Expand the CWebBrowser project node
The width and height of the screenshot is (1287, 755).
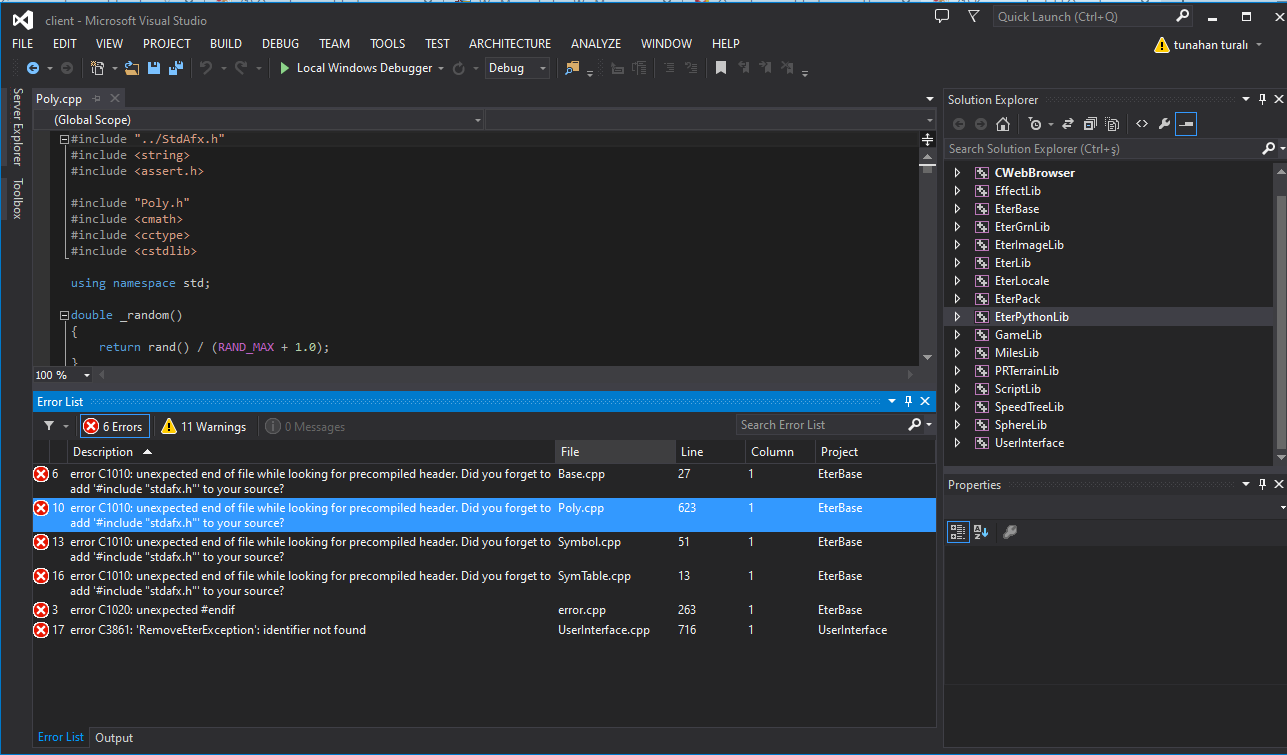(x=957, y=173)
